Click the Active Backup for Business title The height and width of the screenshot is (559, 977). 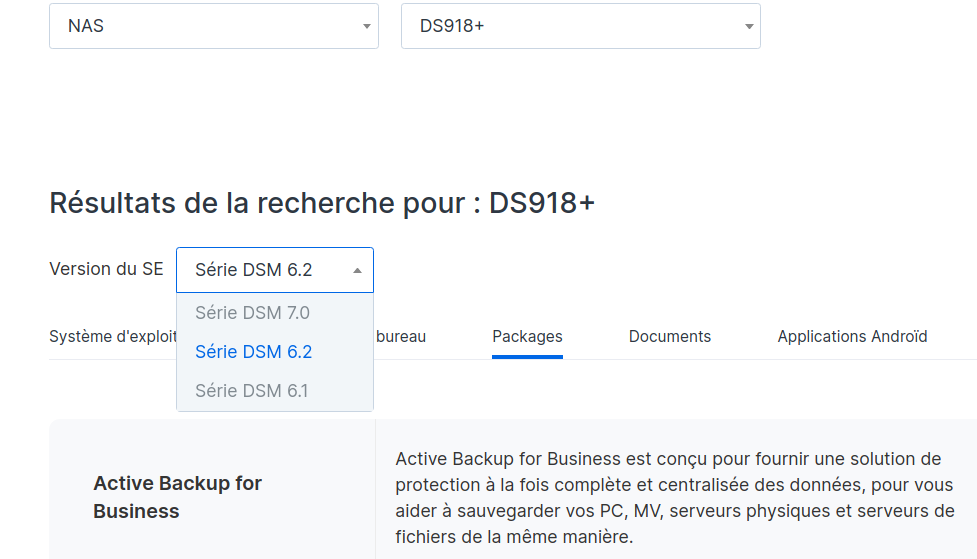(x=177, y=497)
